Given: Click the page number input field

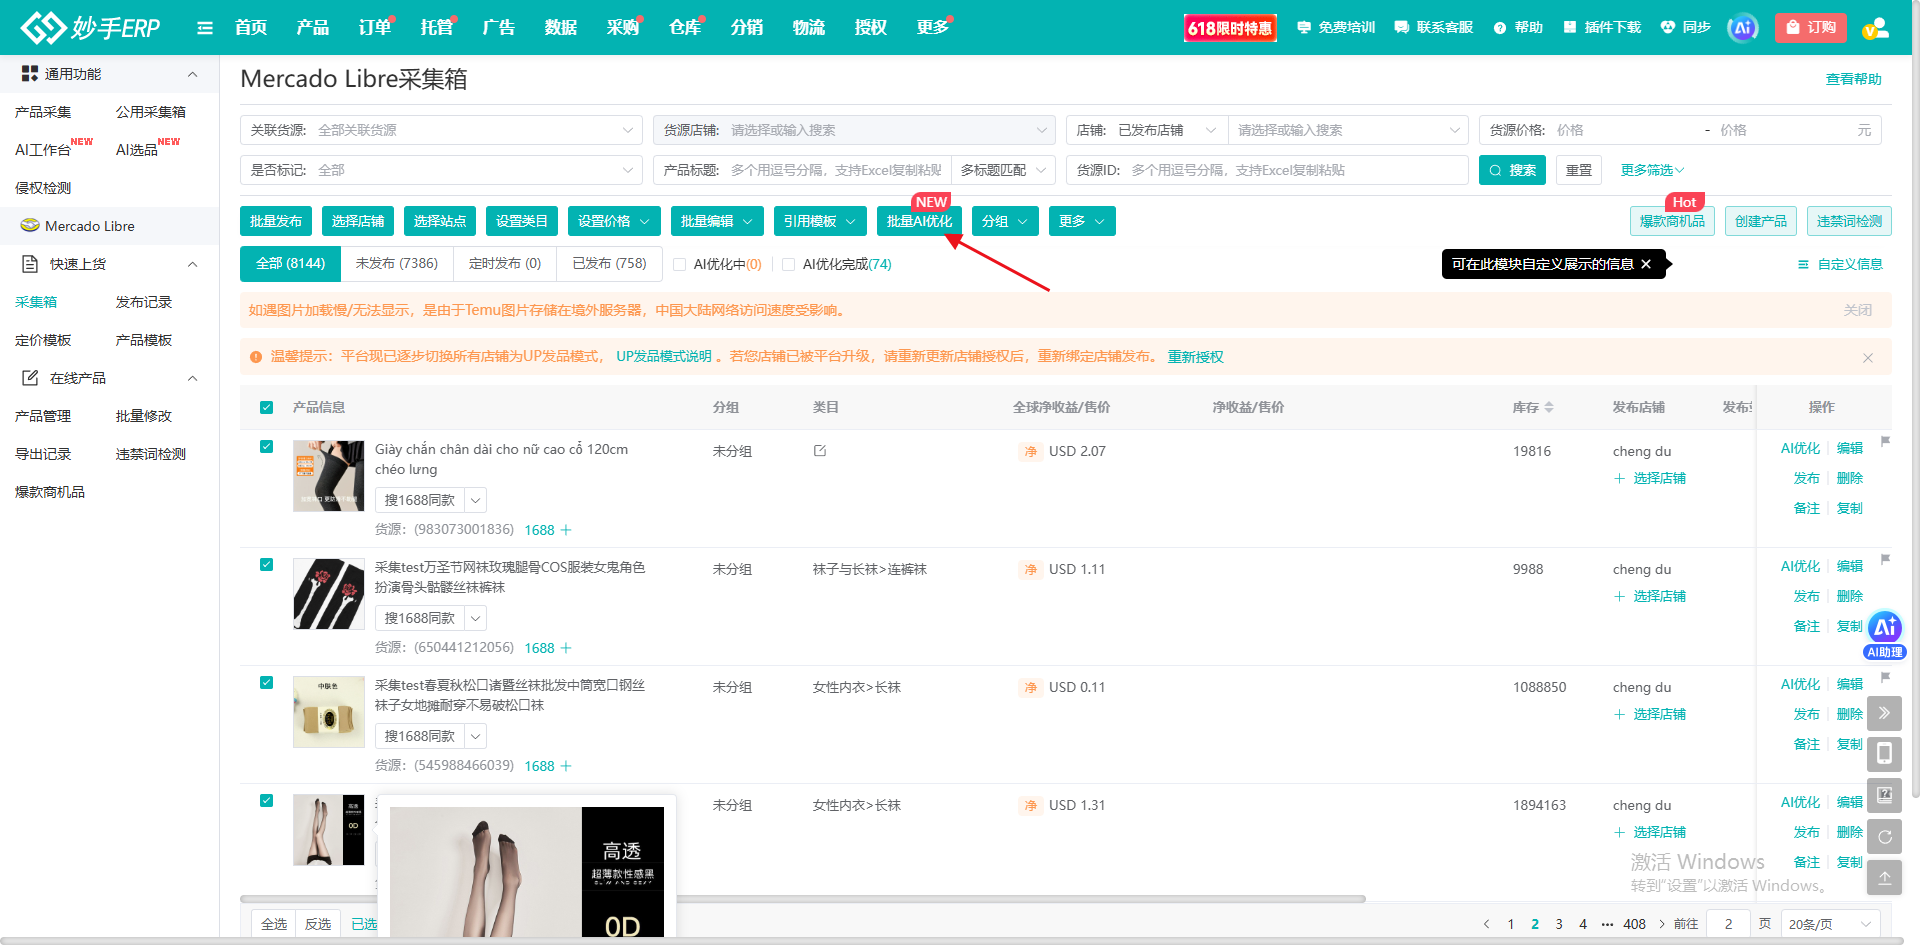Looking at the screenshot, I should [x=1728, y=924].
